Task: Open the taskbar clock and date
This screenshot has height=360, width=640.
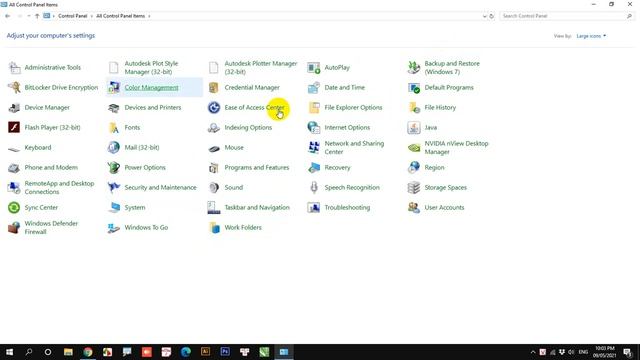Action: coord(604,352)
